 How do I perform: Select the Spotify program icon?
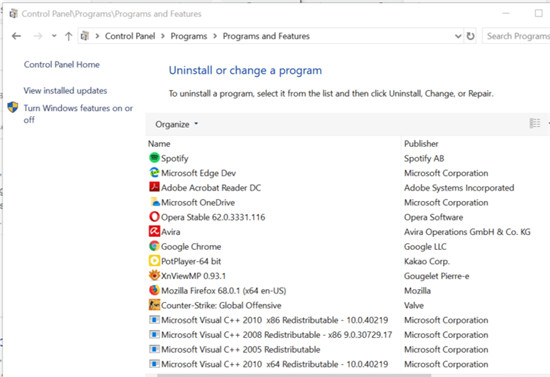[x=154, y=158]
